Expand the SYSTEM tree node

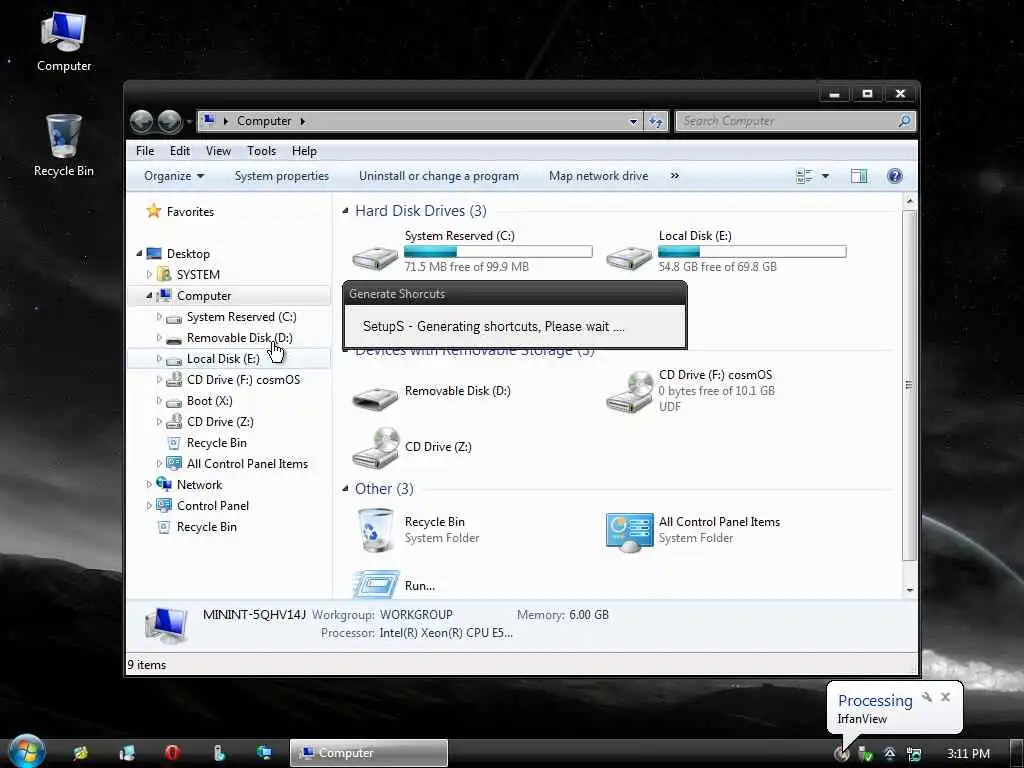[149, 274]
